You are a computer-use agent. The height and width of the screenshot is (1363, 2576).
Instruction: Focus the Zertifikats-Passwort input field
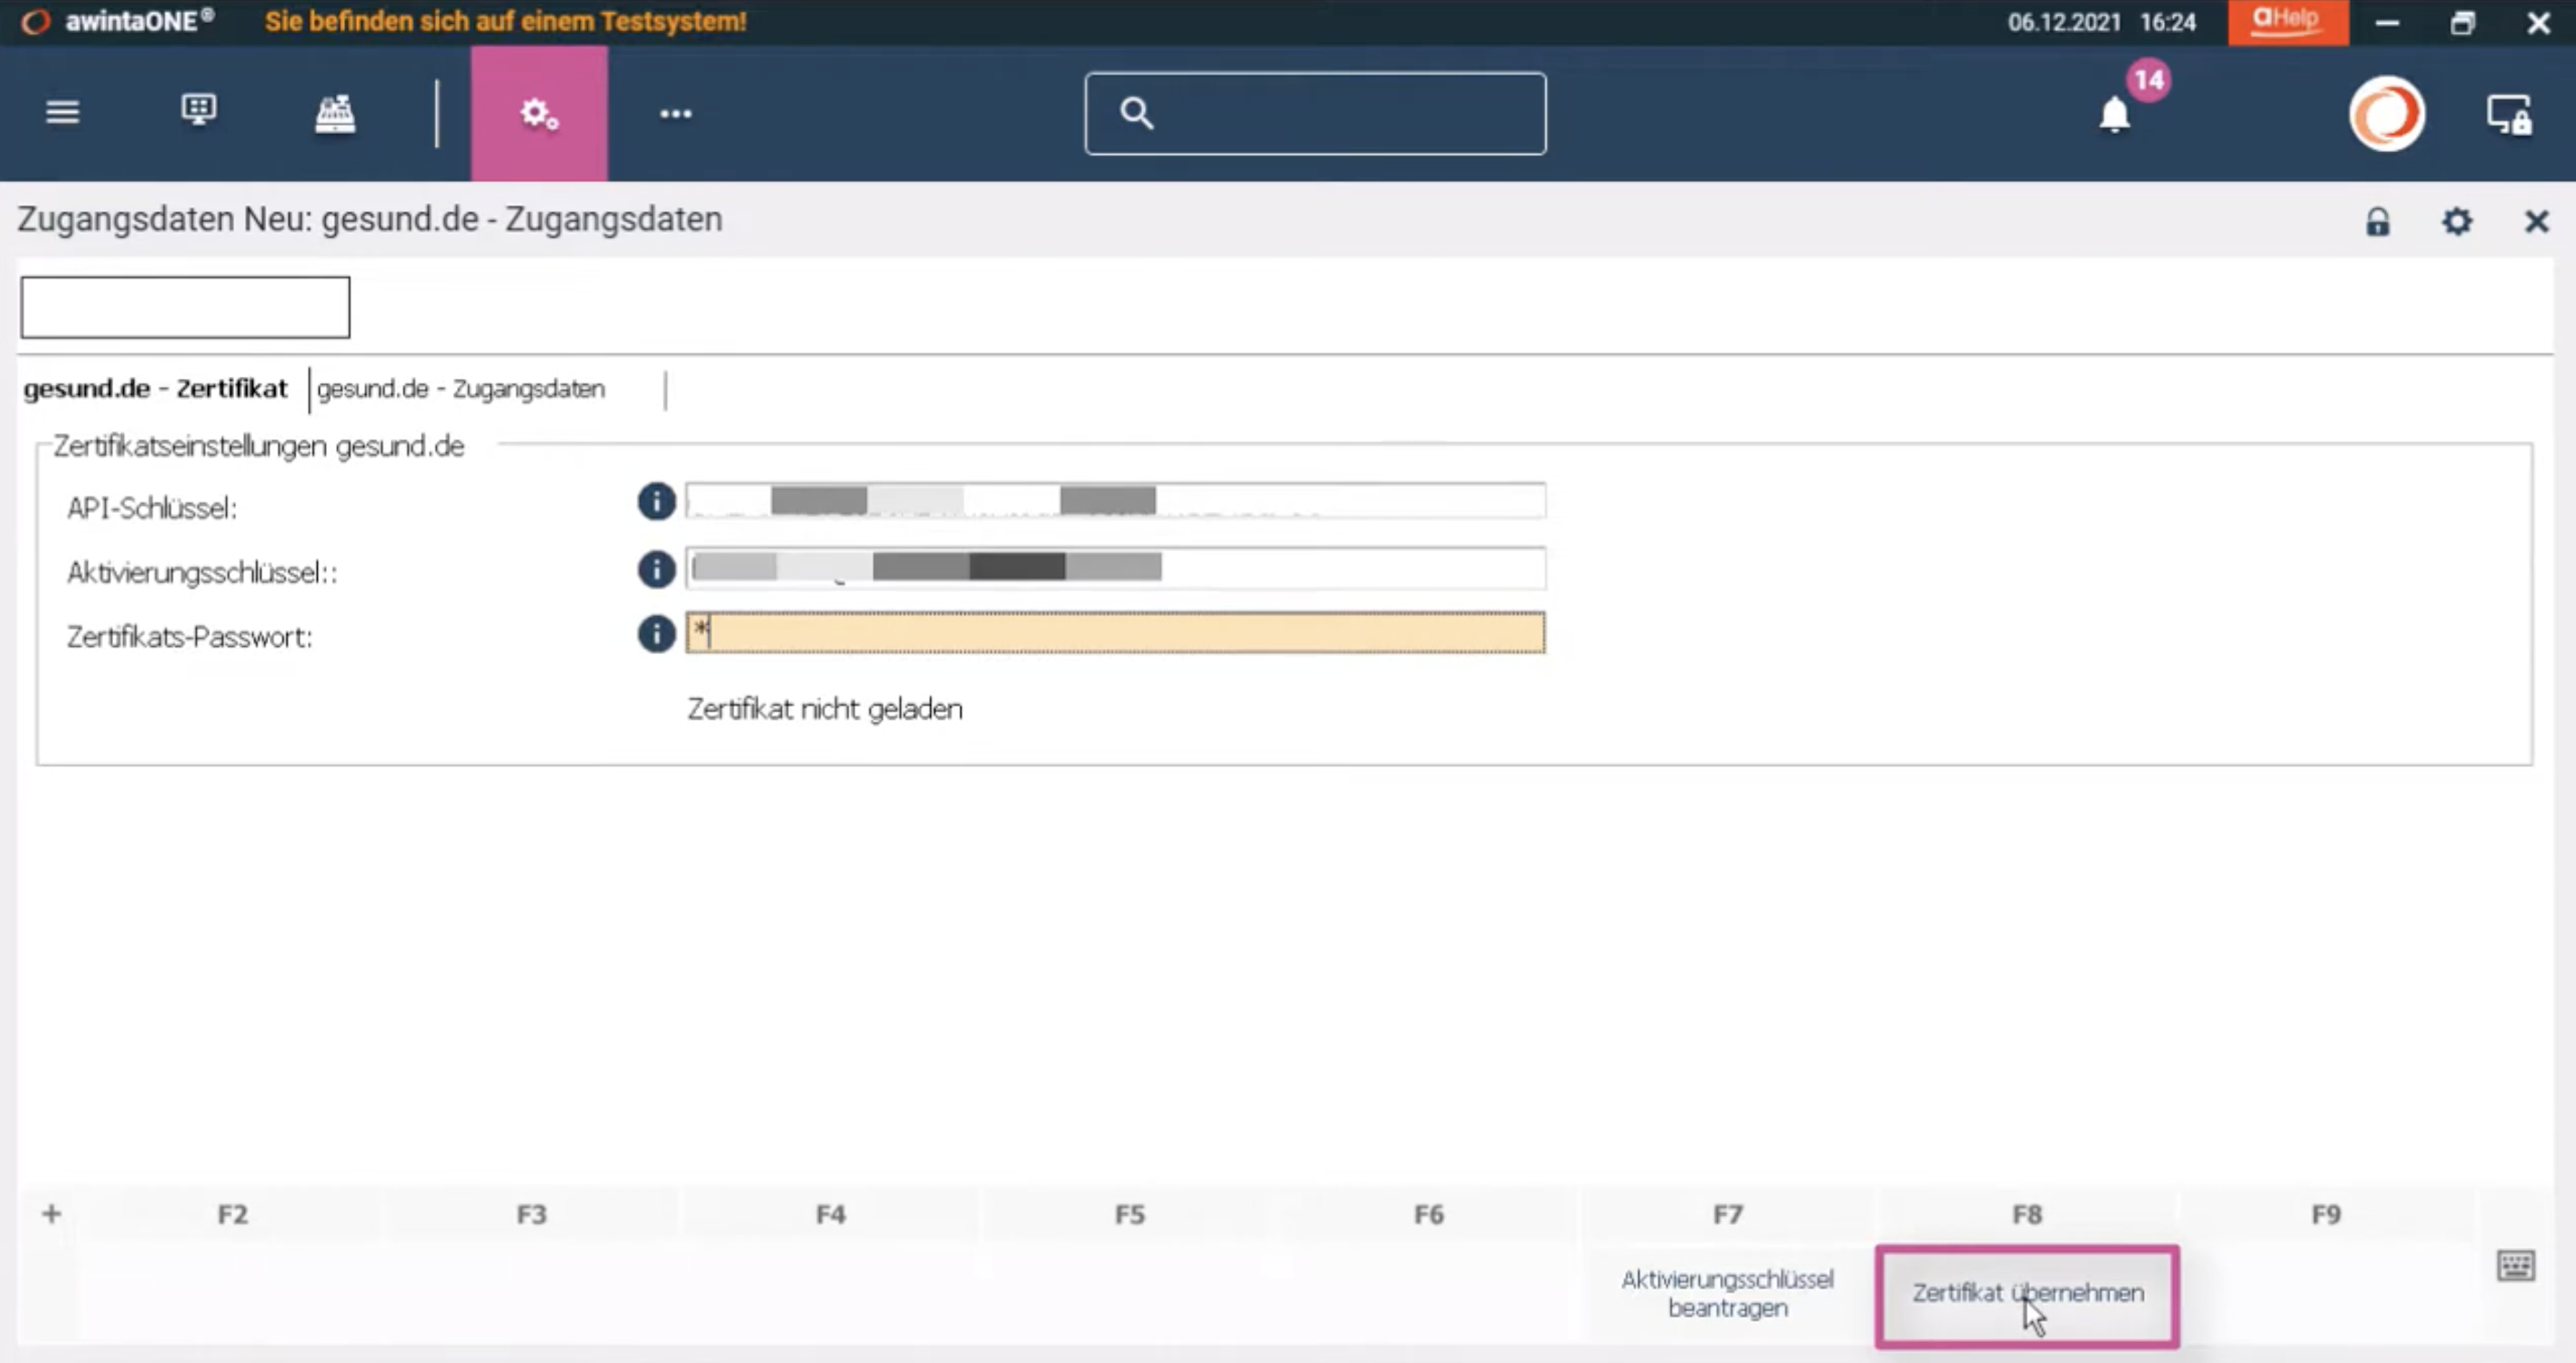click(x=1115, y=633)
